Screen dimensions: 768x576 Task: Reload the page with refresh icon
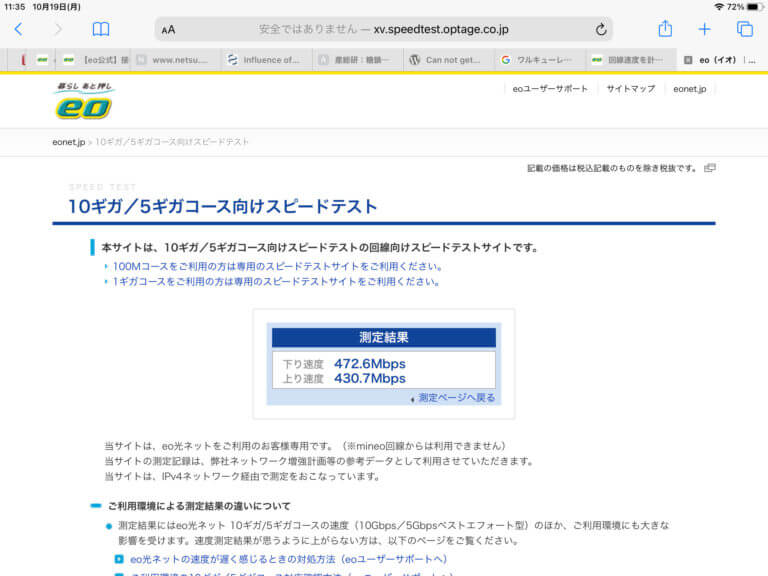(x=601, y=29)
